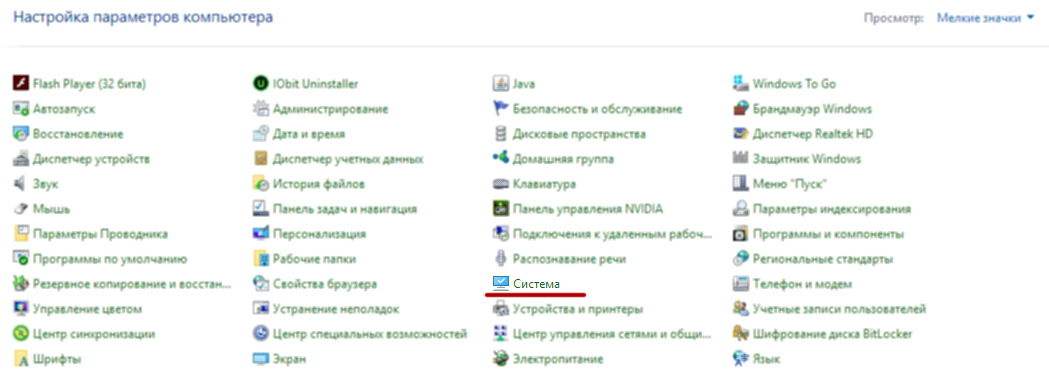Click Устранение неполадок link

[336, 309]
